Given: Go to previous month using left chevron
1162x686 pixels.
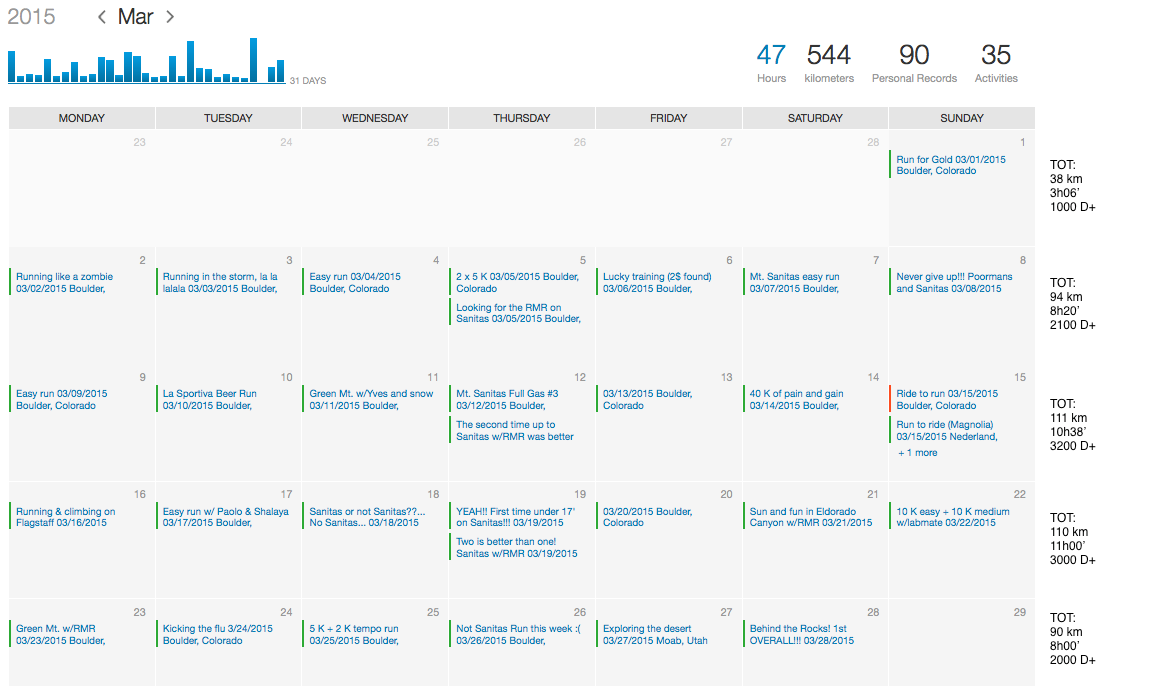Looking at the screenshot, I should 102,17.
